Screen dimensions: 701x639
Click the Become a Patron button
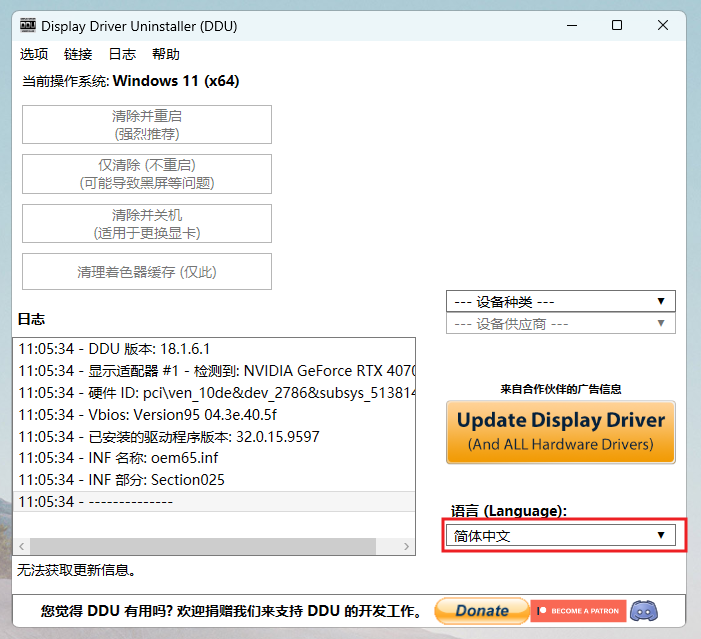tap(578, 611)
